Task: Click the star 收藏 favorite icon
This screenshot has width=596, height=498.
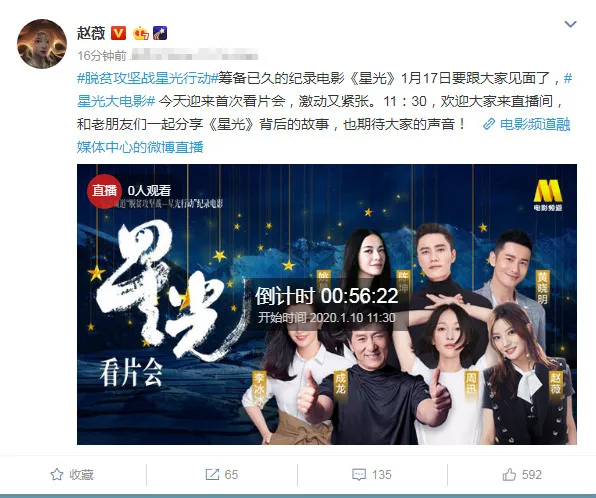Action: point(57,474)
